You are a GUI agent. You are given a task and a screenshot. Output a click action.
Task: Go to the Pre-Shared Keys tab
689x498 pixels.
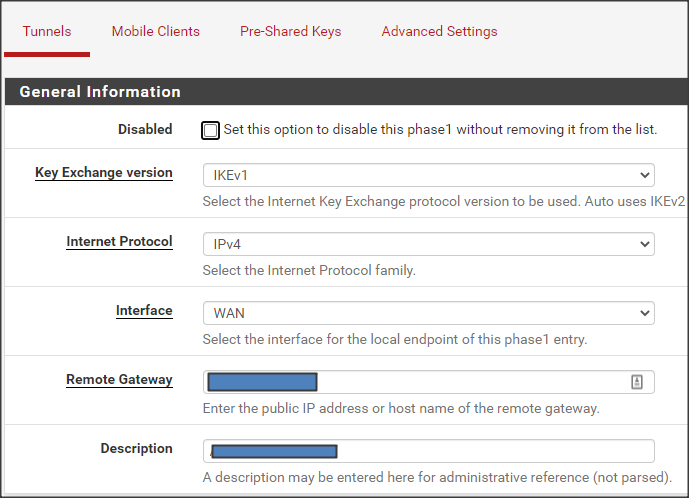pos(290,31)
